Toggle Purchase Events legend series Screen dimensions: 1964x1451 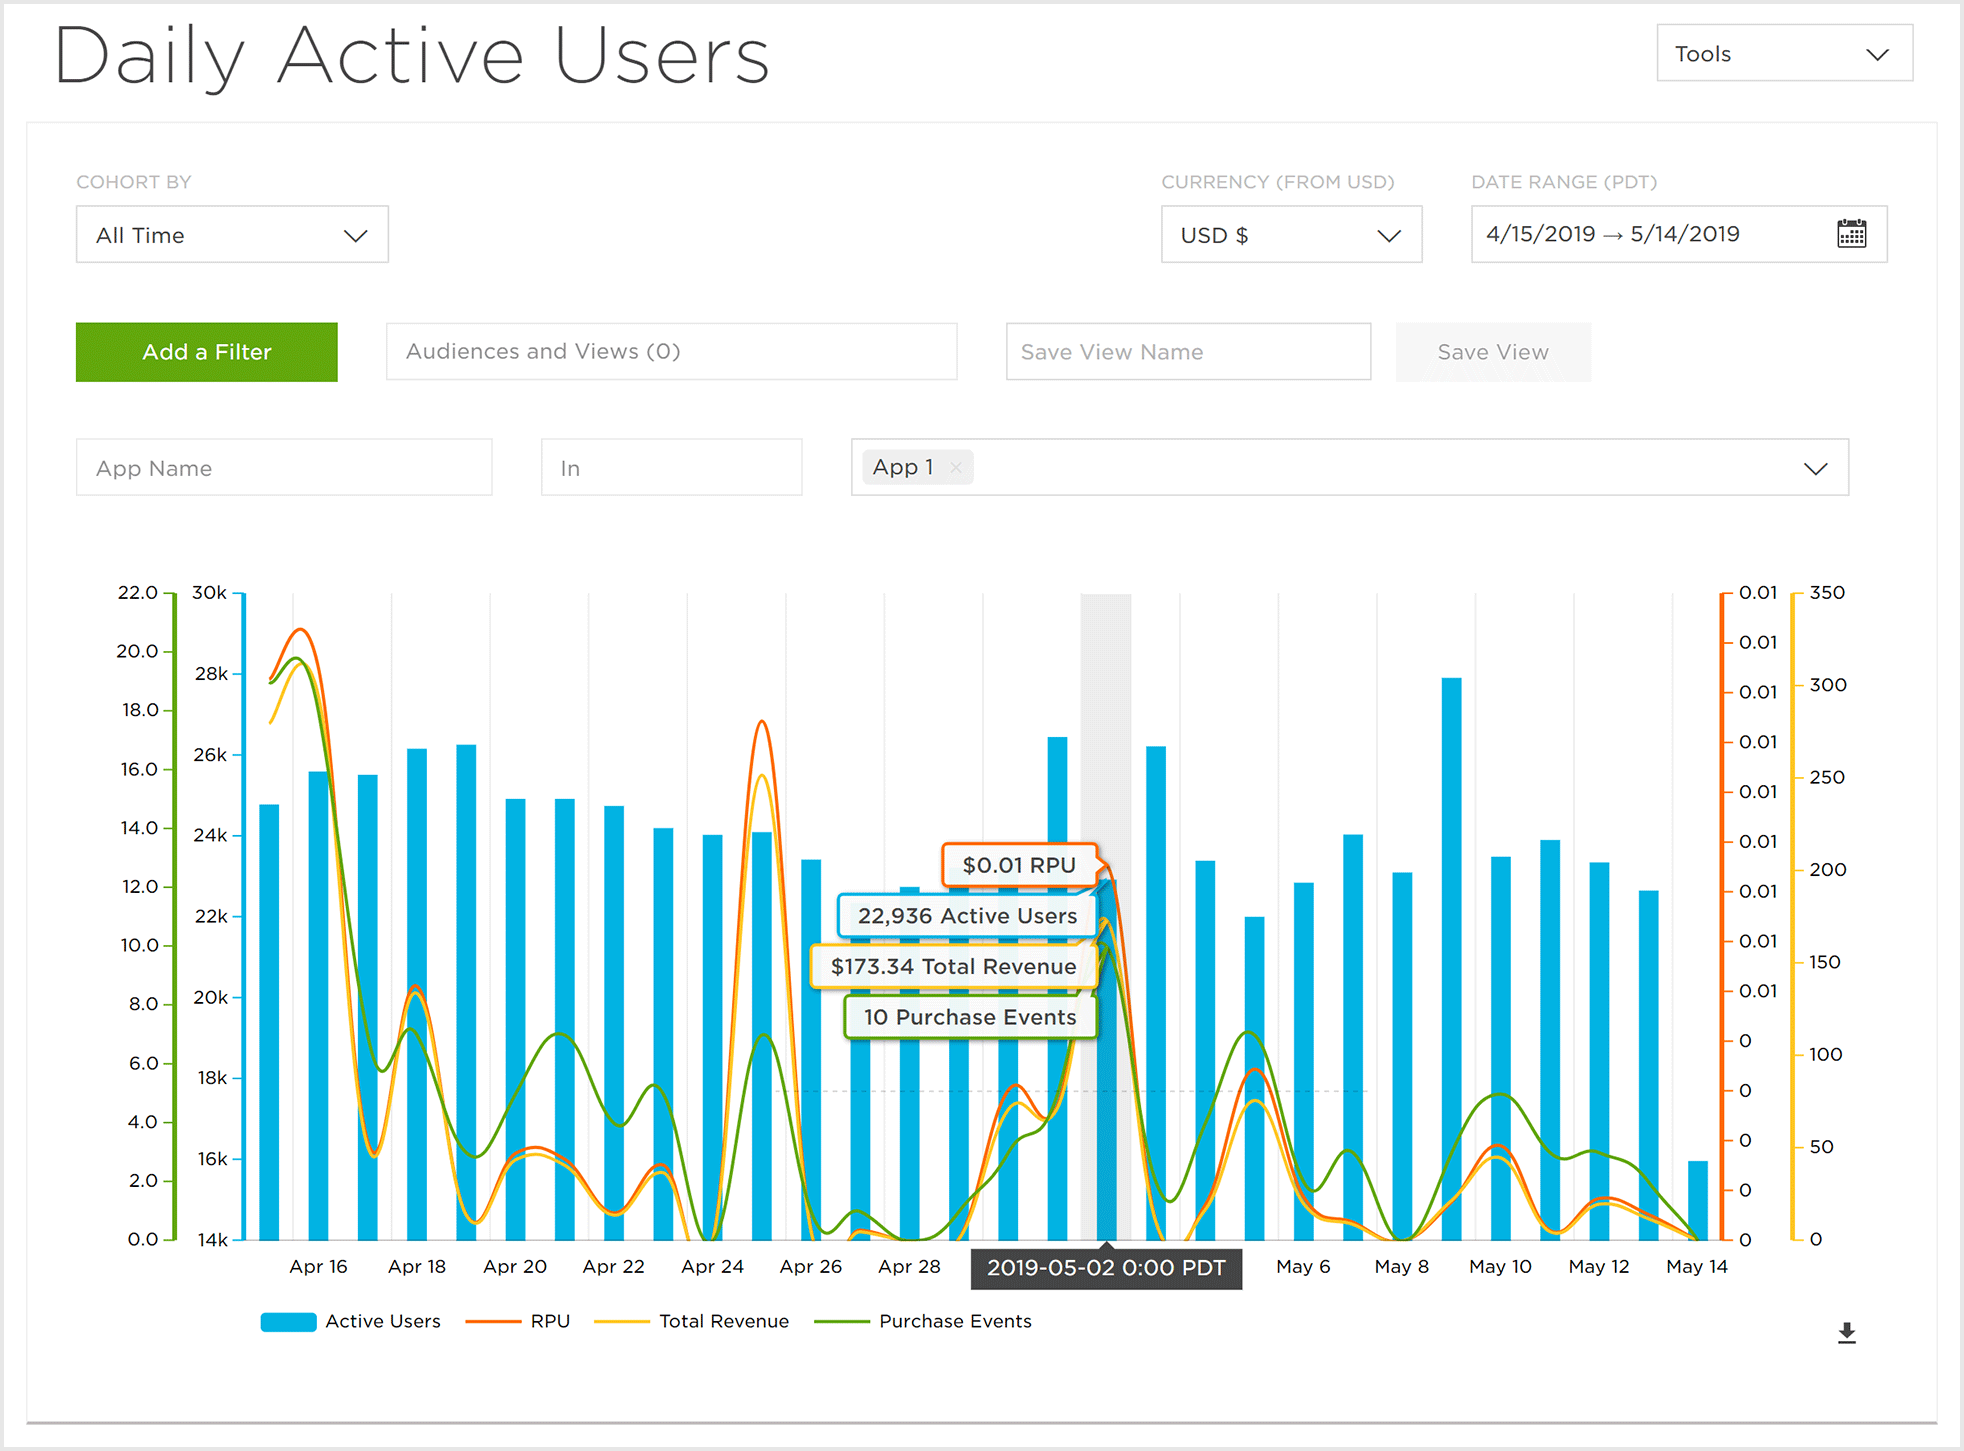(954, 1321)
